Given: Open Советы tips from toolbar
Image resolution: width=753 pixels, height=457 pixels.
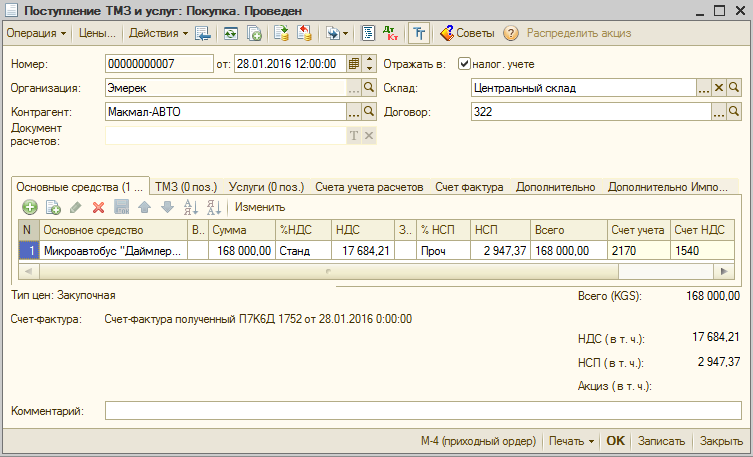Looking at the screenshot, I should tap(467, 33).
